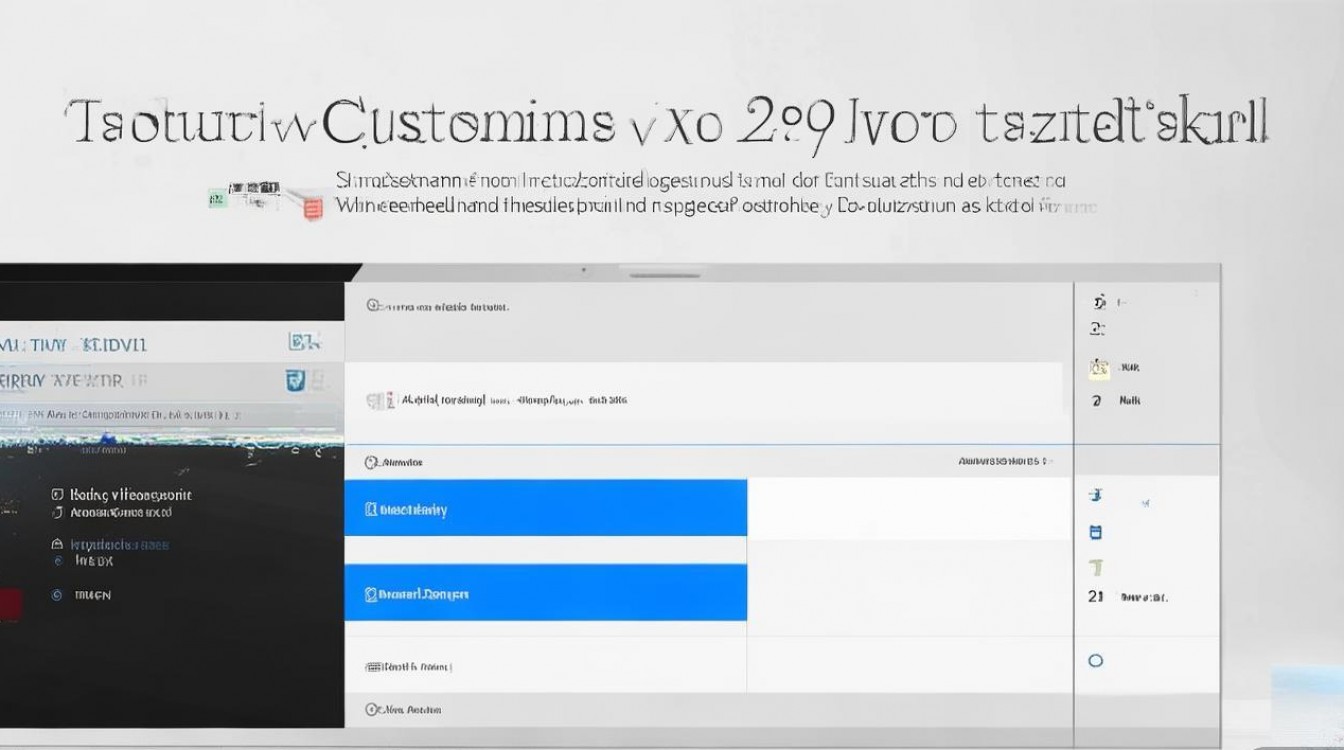Viewport: 1344px width, 750px height.
Task: Expand the 'Almeudos' section header
Action: click(395, 463)
